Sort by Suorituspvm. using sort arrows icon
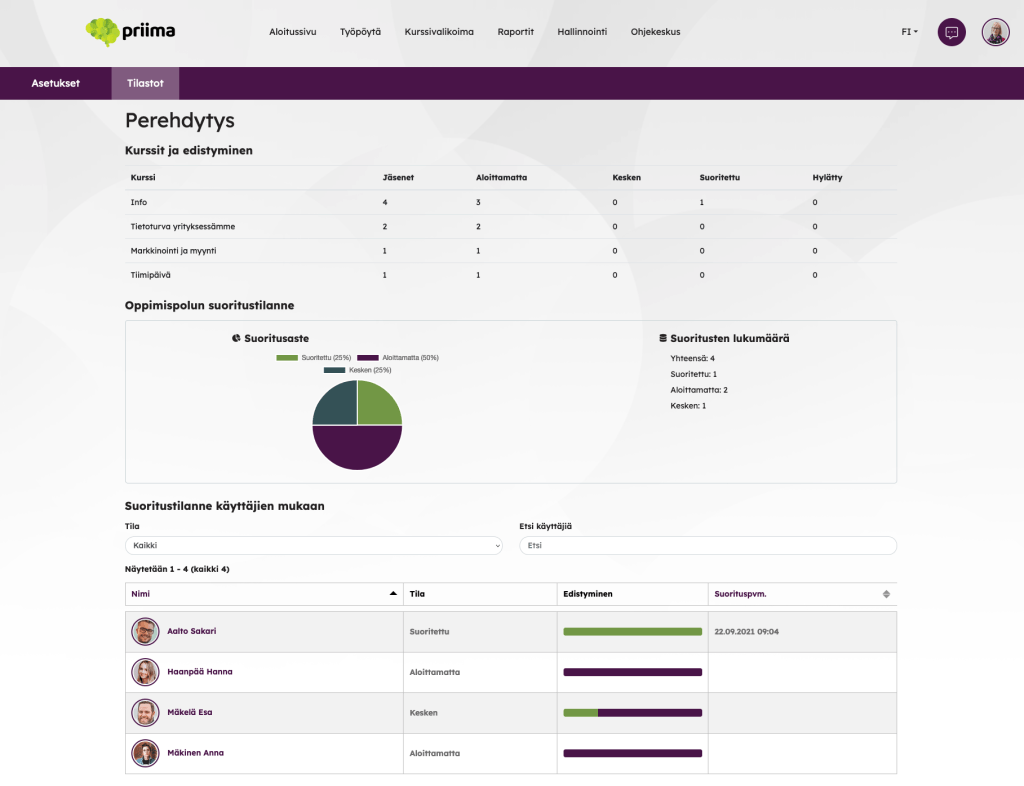 885,594
